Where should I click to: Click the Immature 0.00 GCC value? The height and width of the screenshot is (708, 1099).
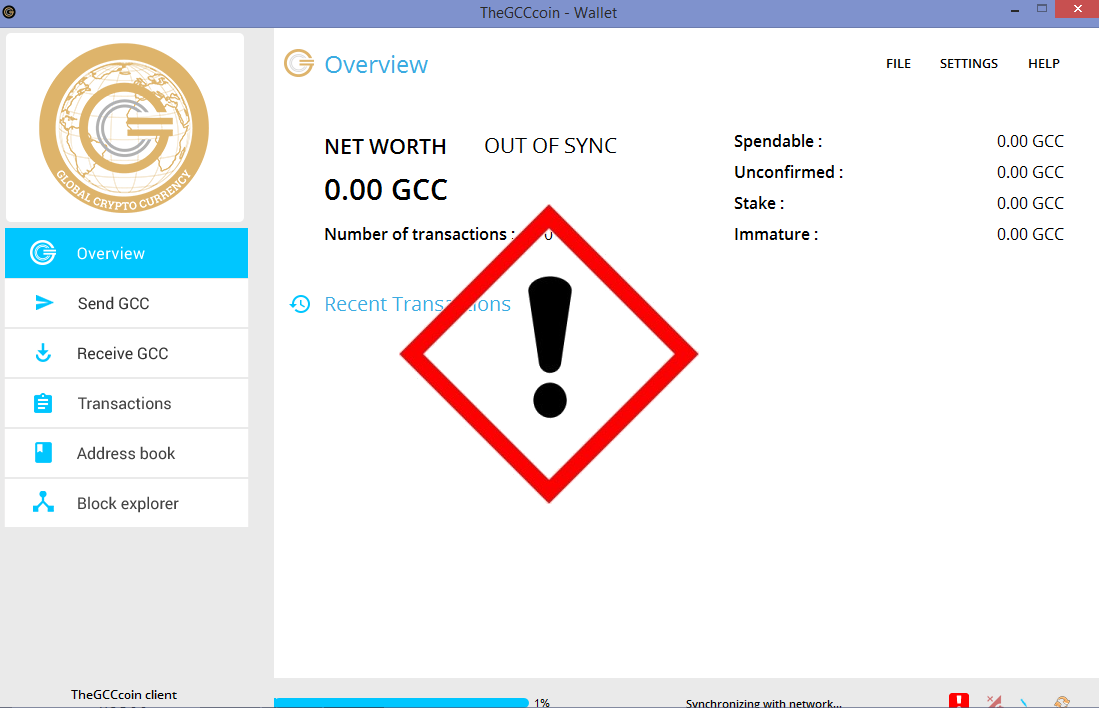(x=1030, y=234)
